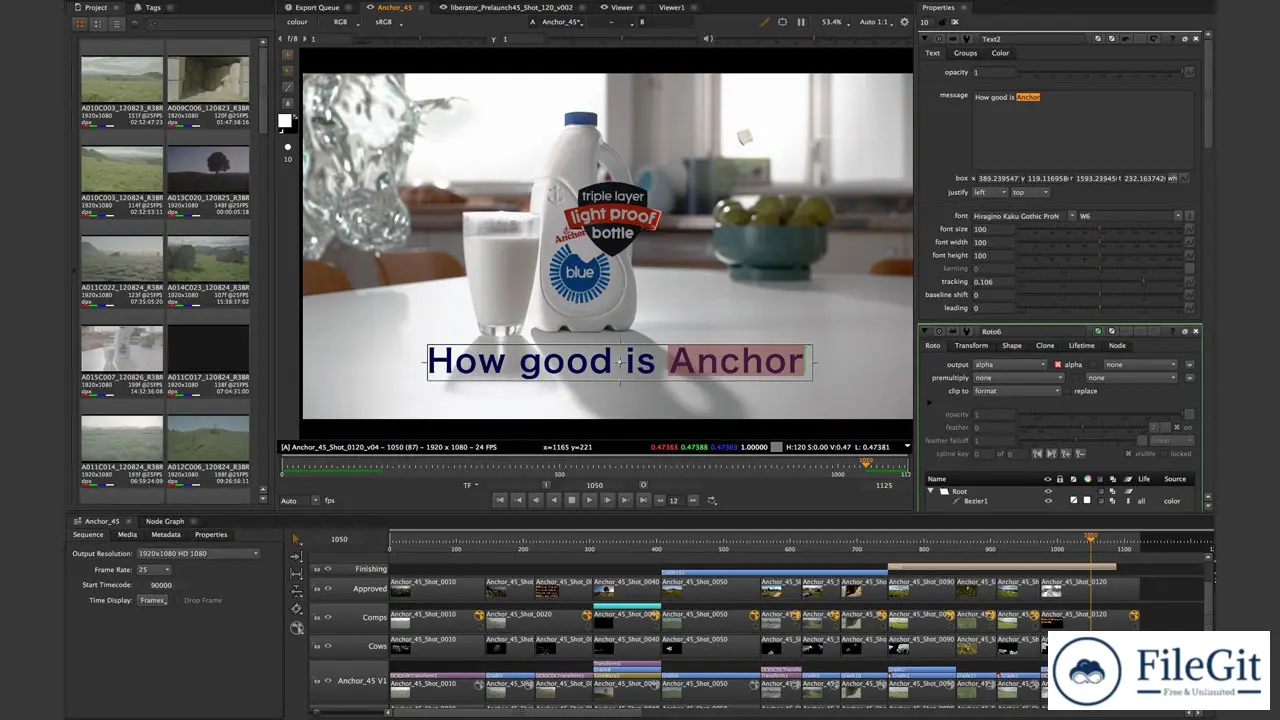Open the Frame Rate dropdown
Screen dimensions: 1280x720
(x=153, y=569)
